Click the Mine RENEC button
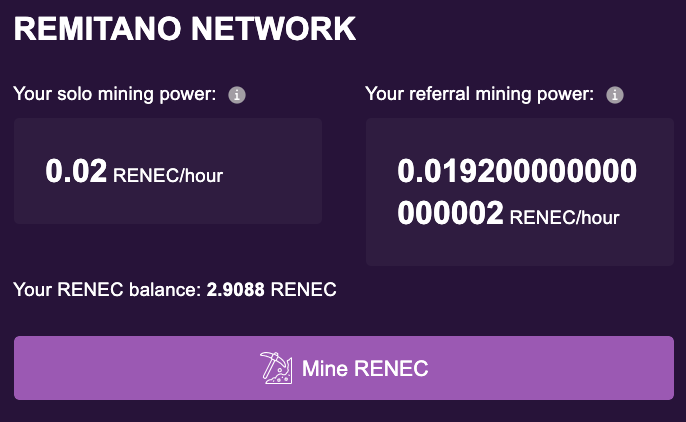 click(x=344, y=368)
